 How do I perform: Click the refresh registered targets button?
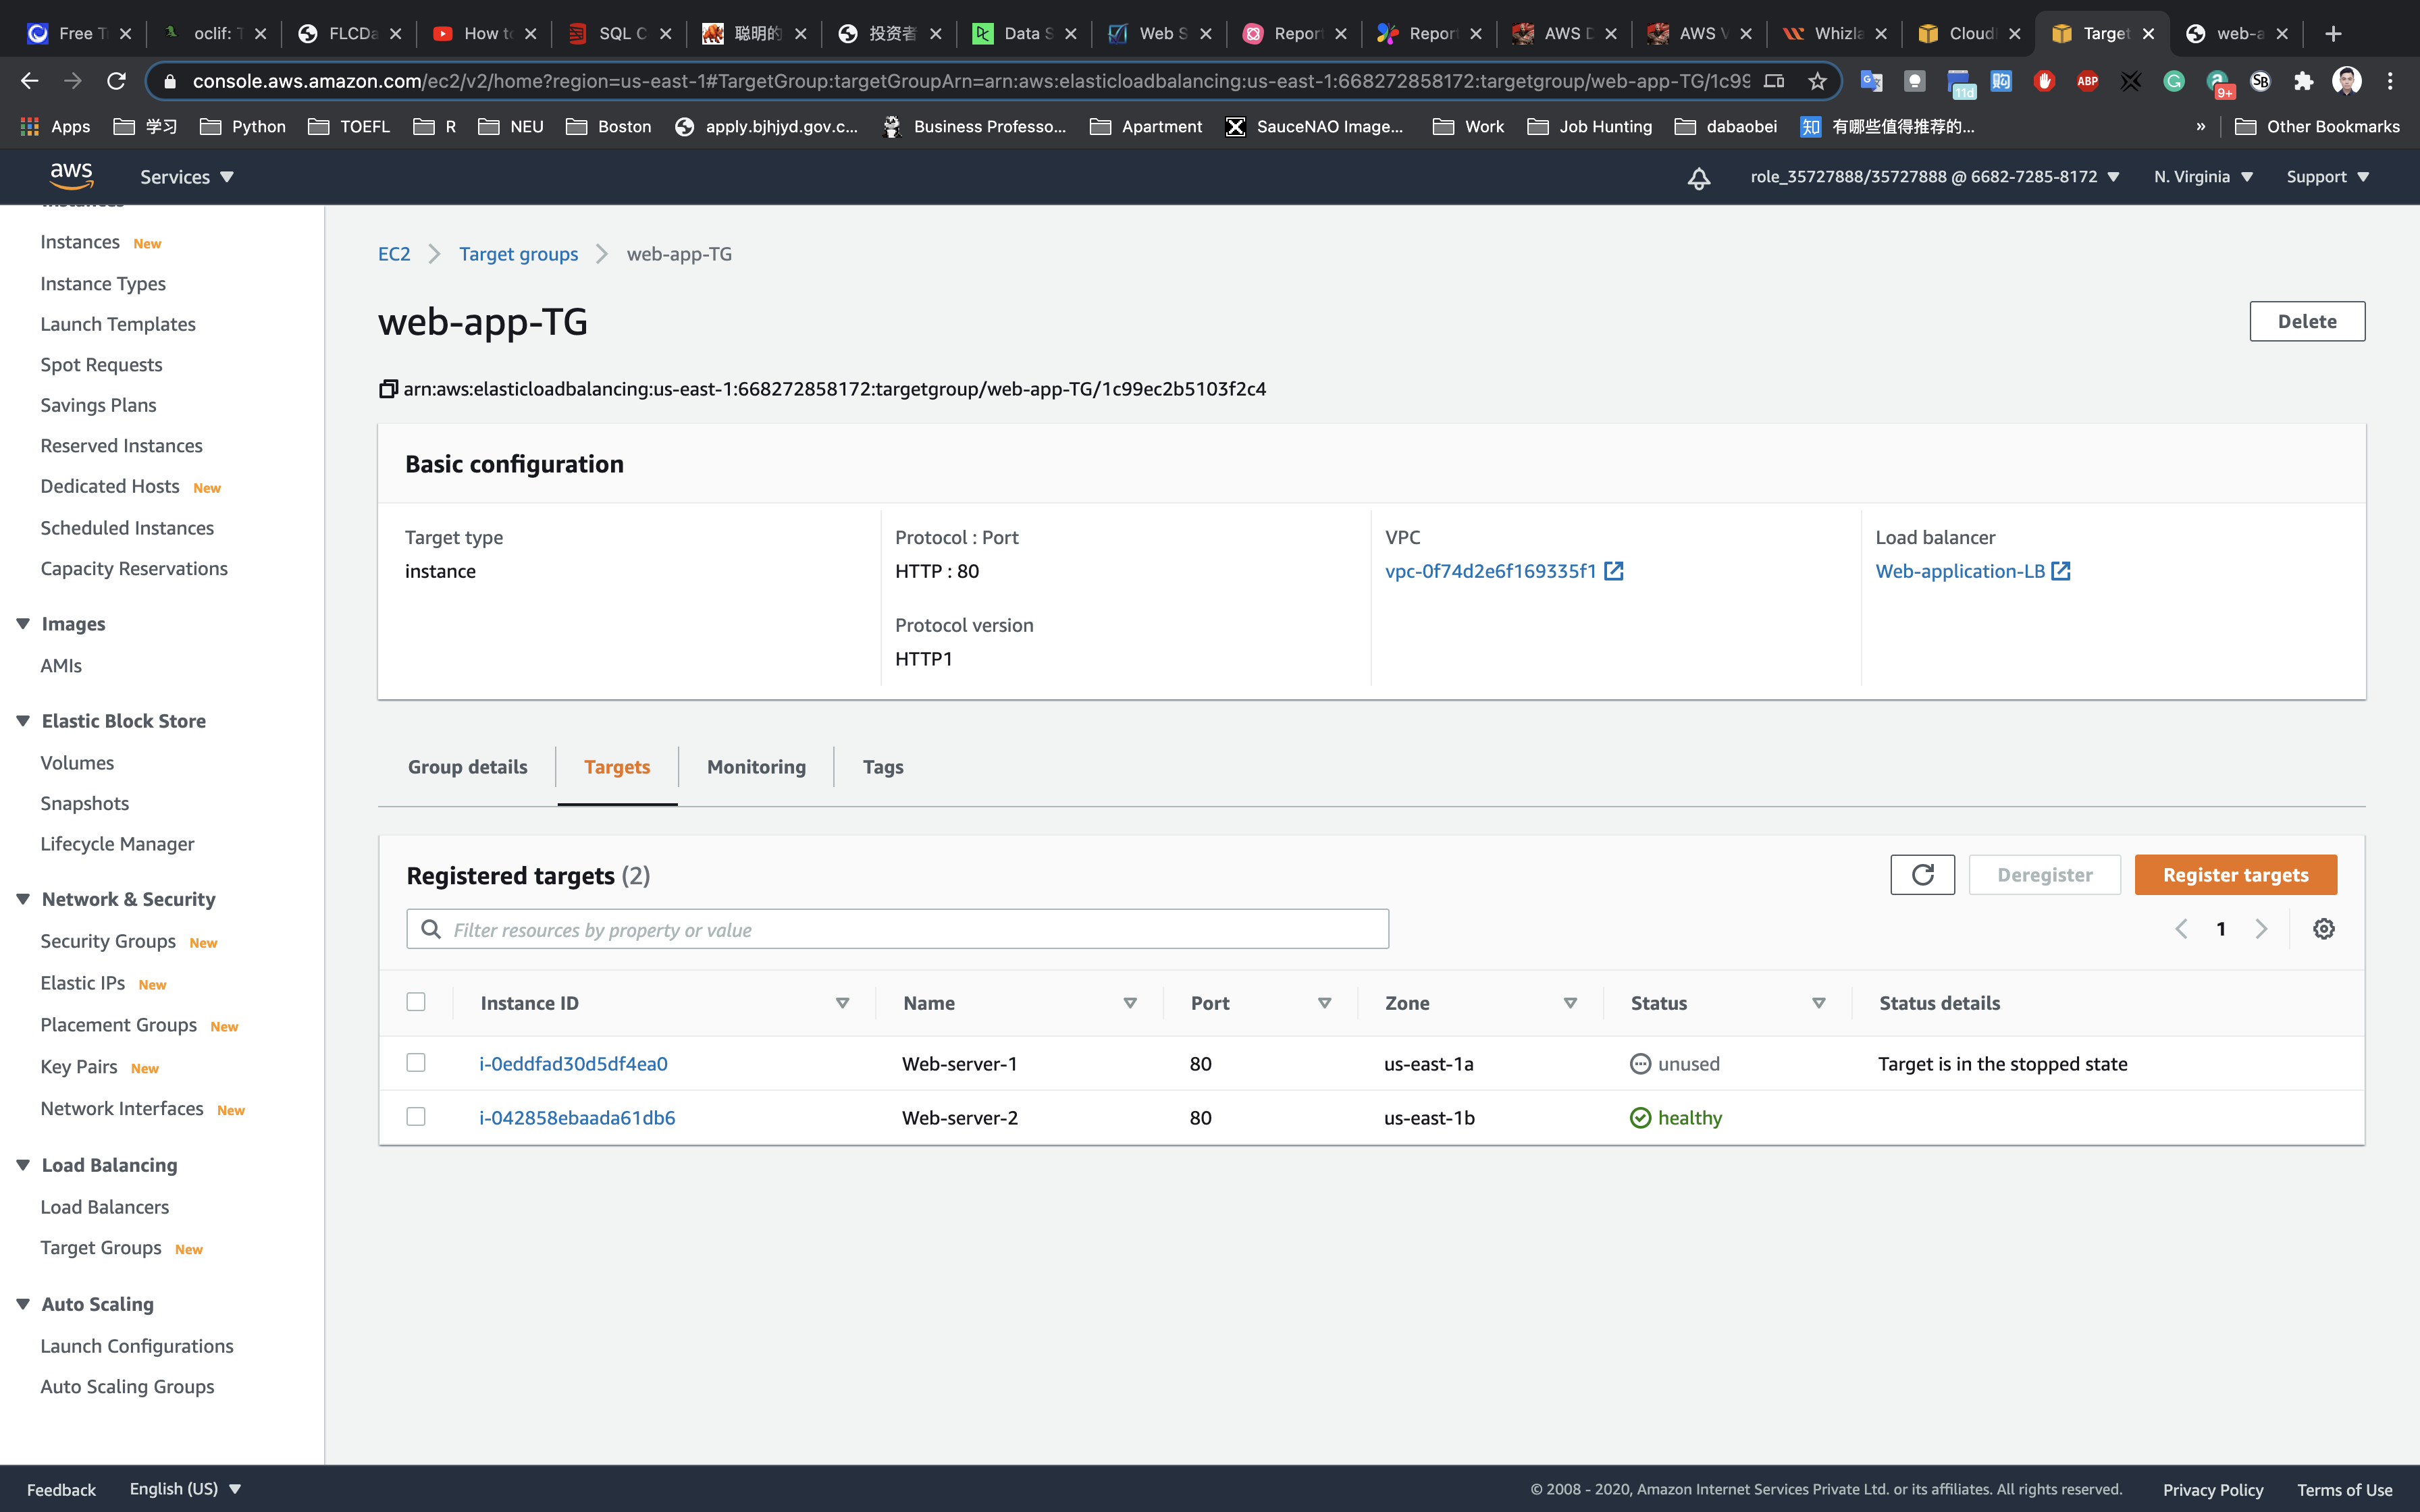click(x=1921, y=875)
